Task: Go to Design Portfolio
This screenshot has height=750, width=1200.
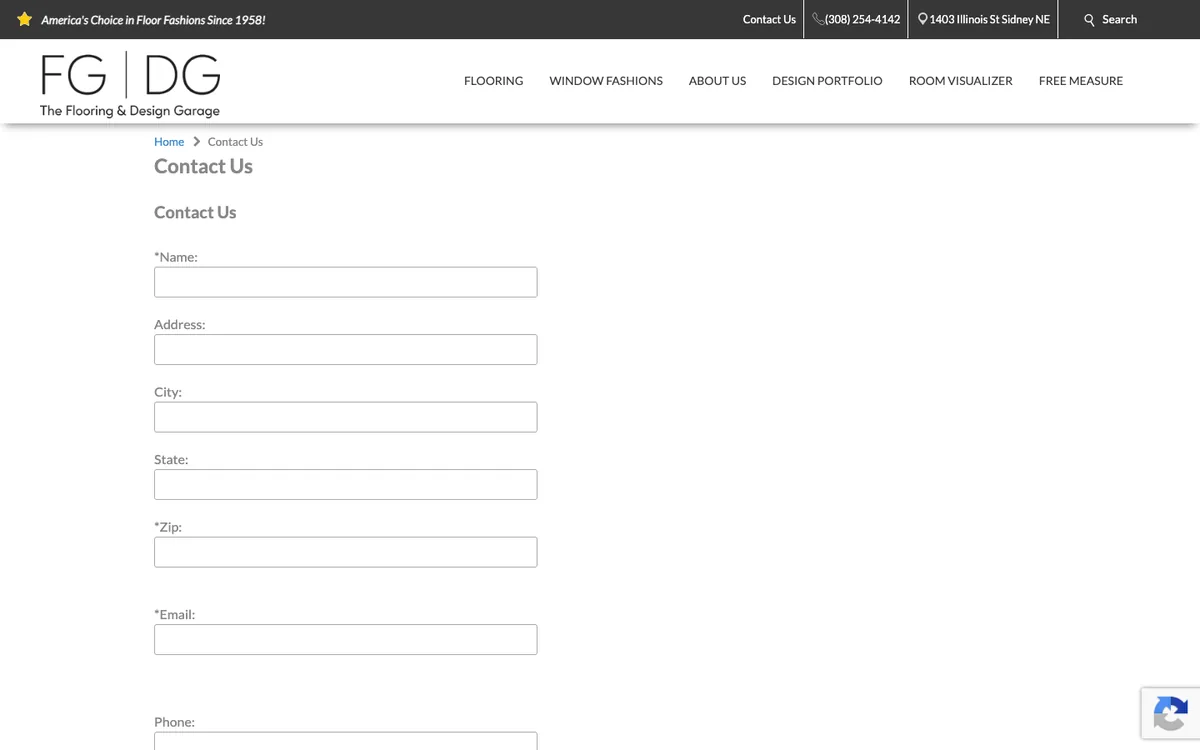Action: [827, 81]
